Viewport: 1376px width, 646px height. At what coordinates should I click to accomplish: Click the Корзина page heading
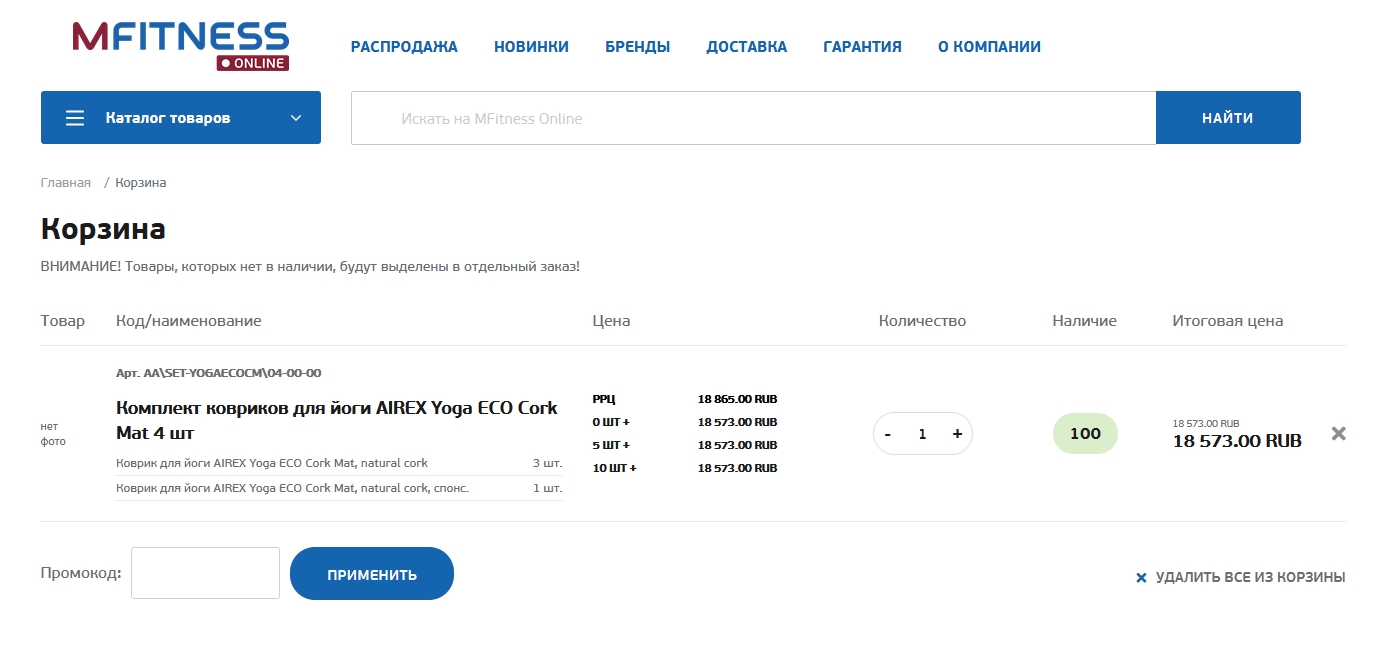coord(103,229)
